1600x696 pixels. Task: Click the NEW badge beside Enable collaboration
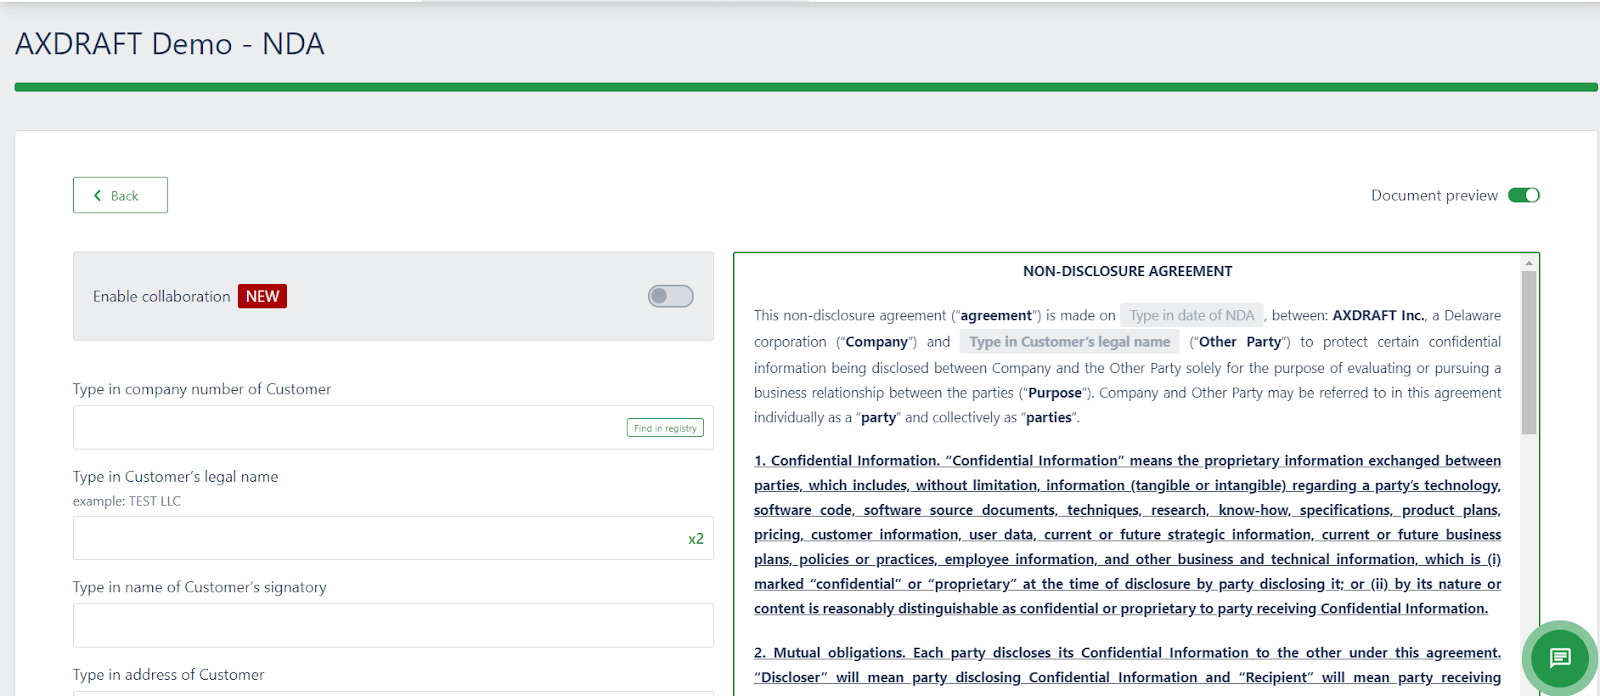[x=262, y=296]
